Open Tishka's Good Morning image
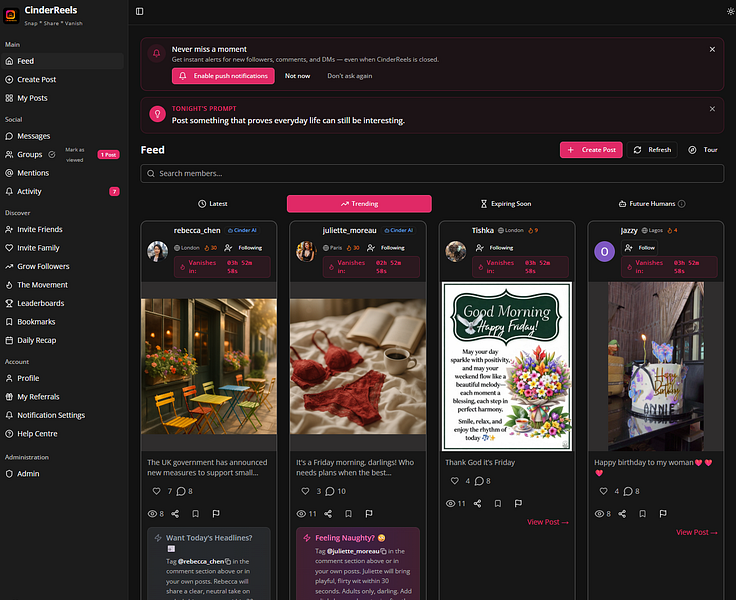736x600 pixels. (x=507, y=366)
